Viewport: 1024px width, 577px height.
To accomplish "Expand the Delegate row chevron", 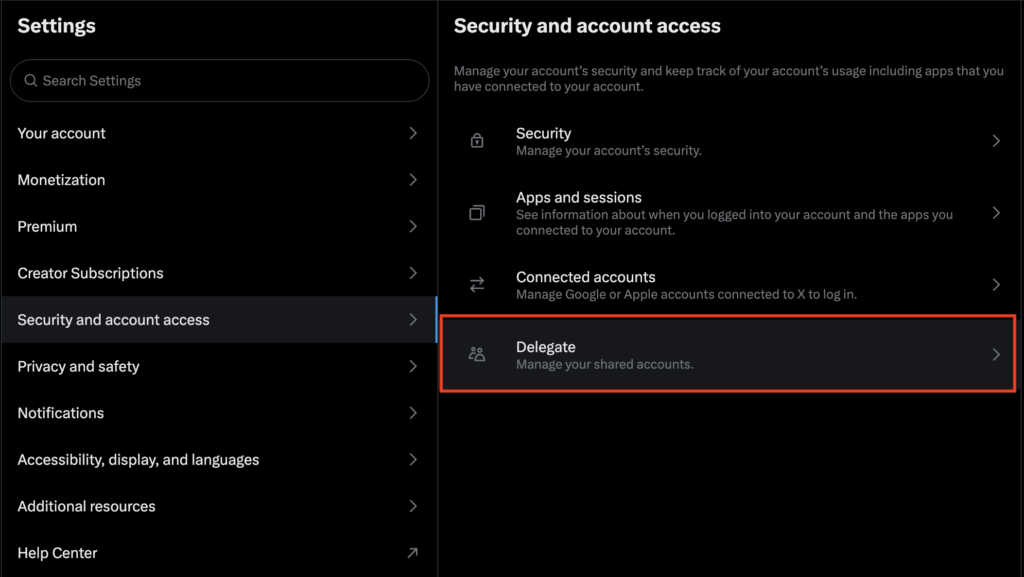I will (996, 354).
